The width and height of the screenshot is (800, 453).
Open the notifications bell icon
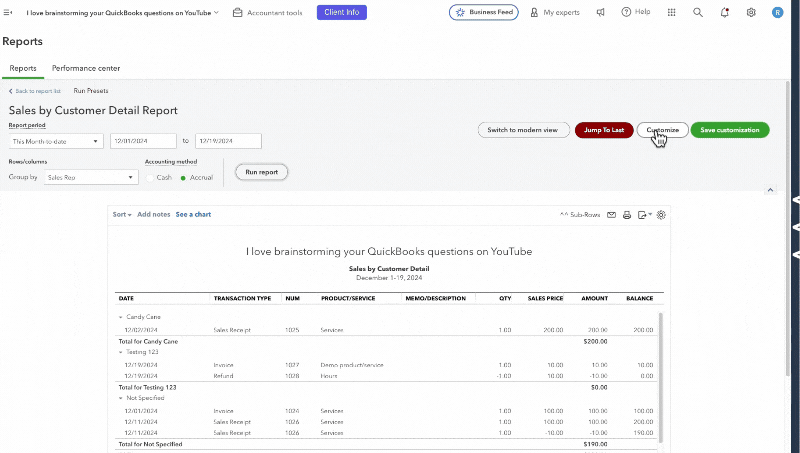[724, 12]
